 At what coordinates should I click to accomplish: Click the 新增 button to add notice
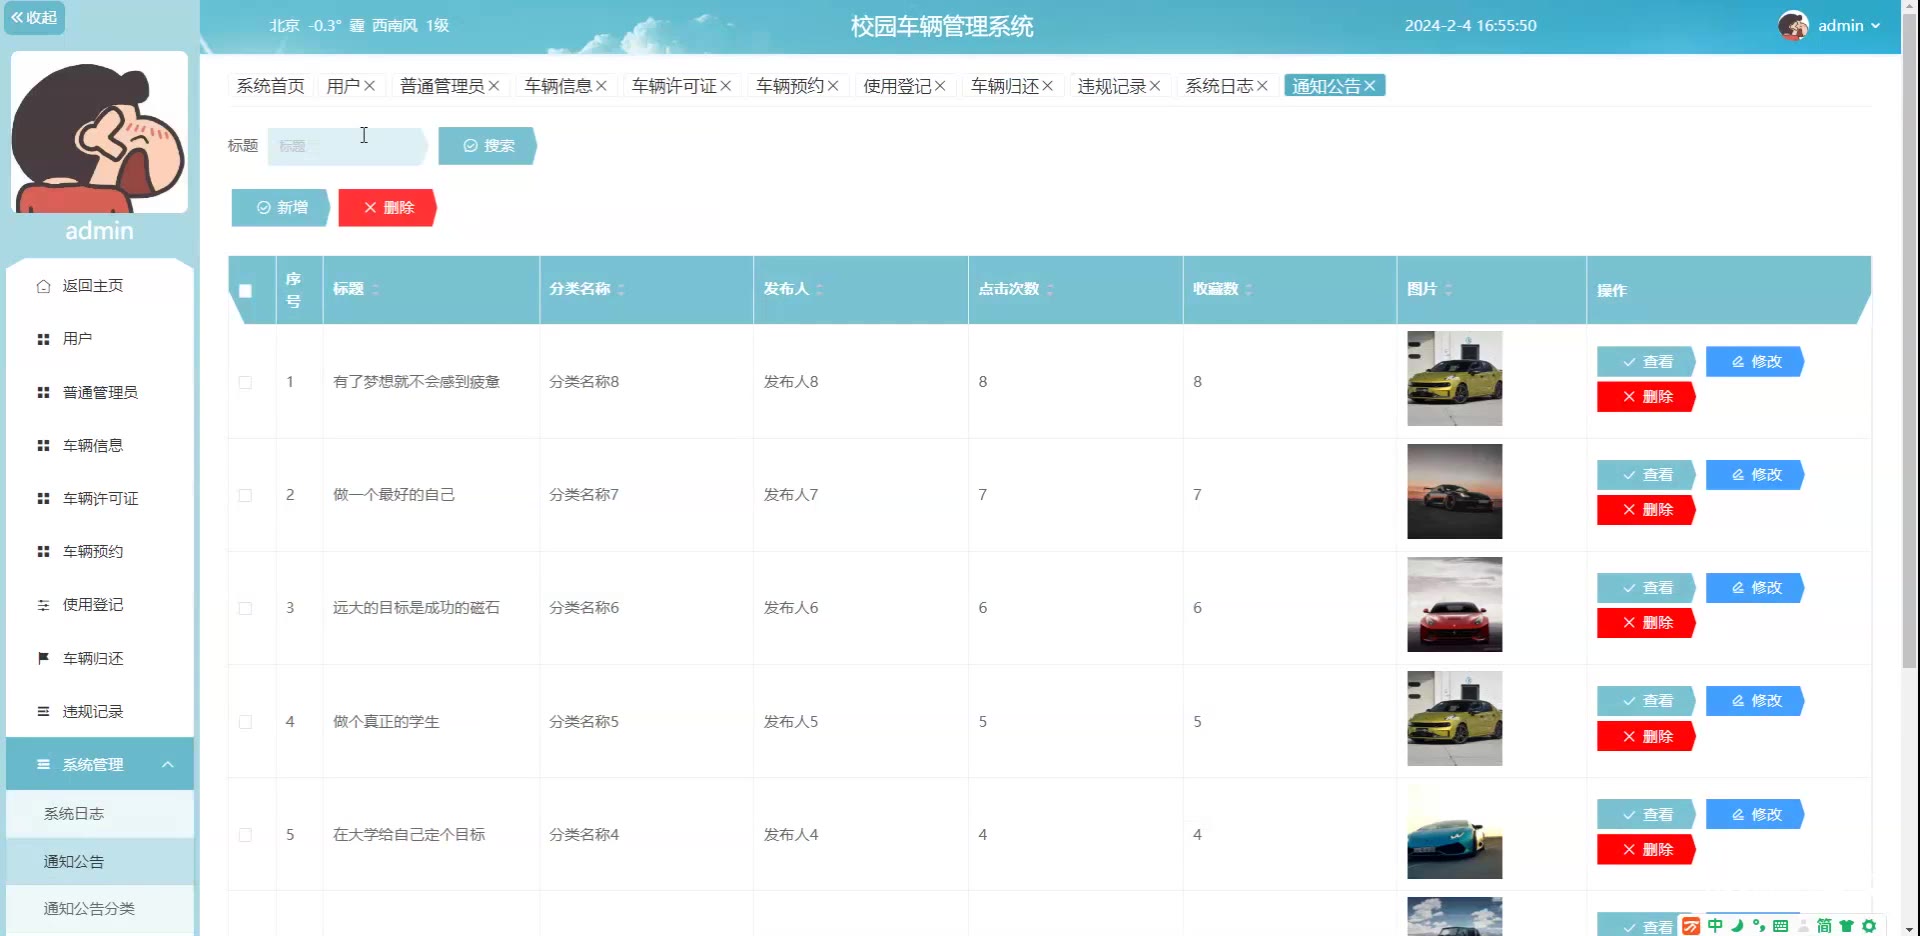280,208
